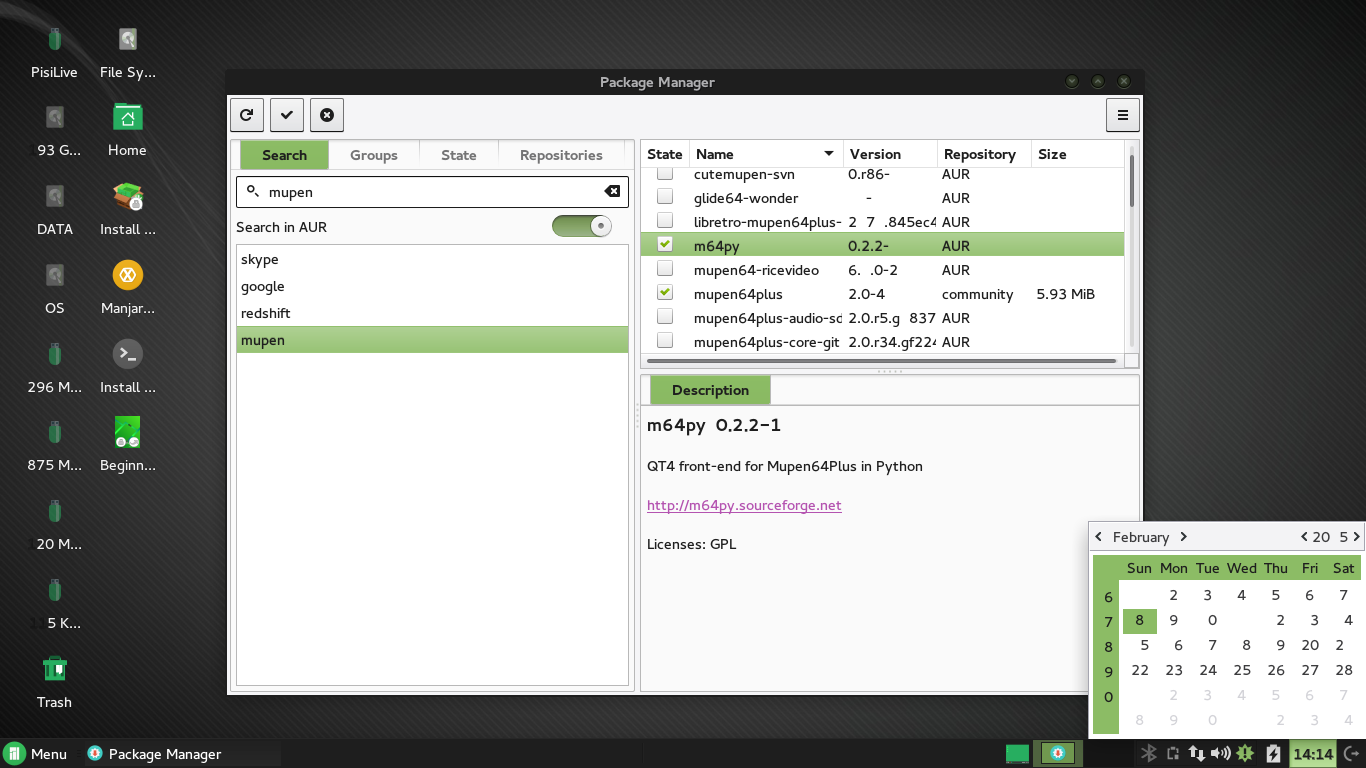
Task: Check the cutemupen-svn package checkbox
Action: pyautogui.click(x=665, y=174)
